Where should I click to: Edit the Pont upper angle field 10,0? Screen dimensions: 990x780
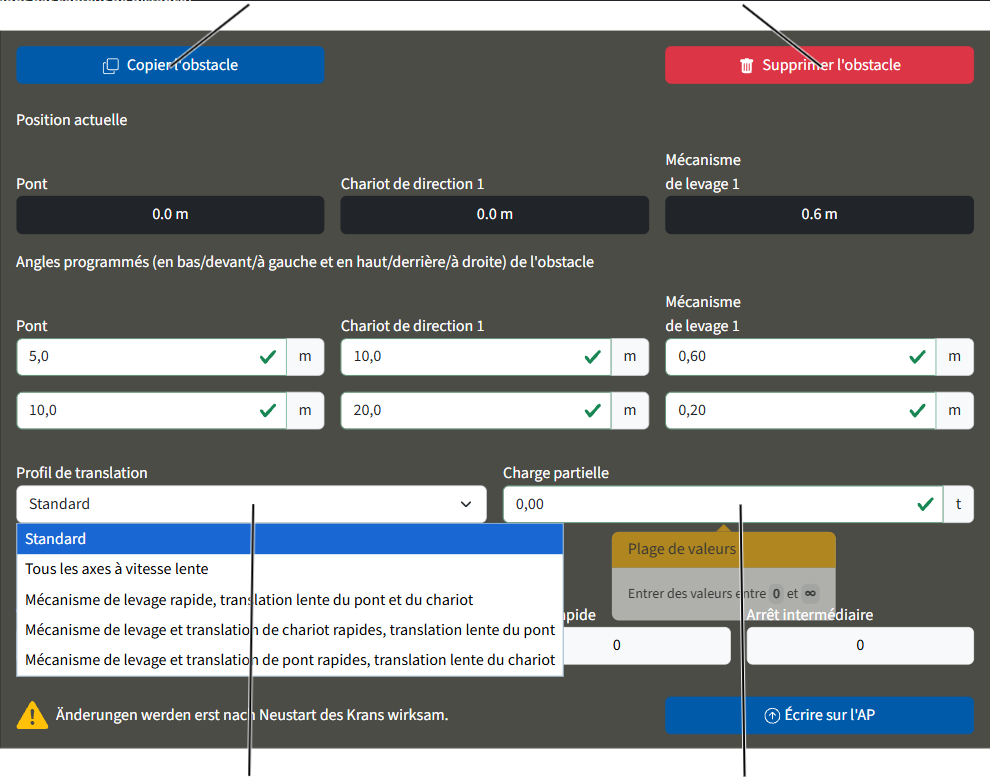click(x=152, y=411)
